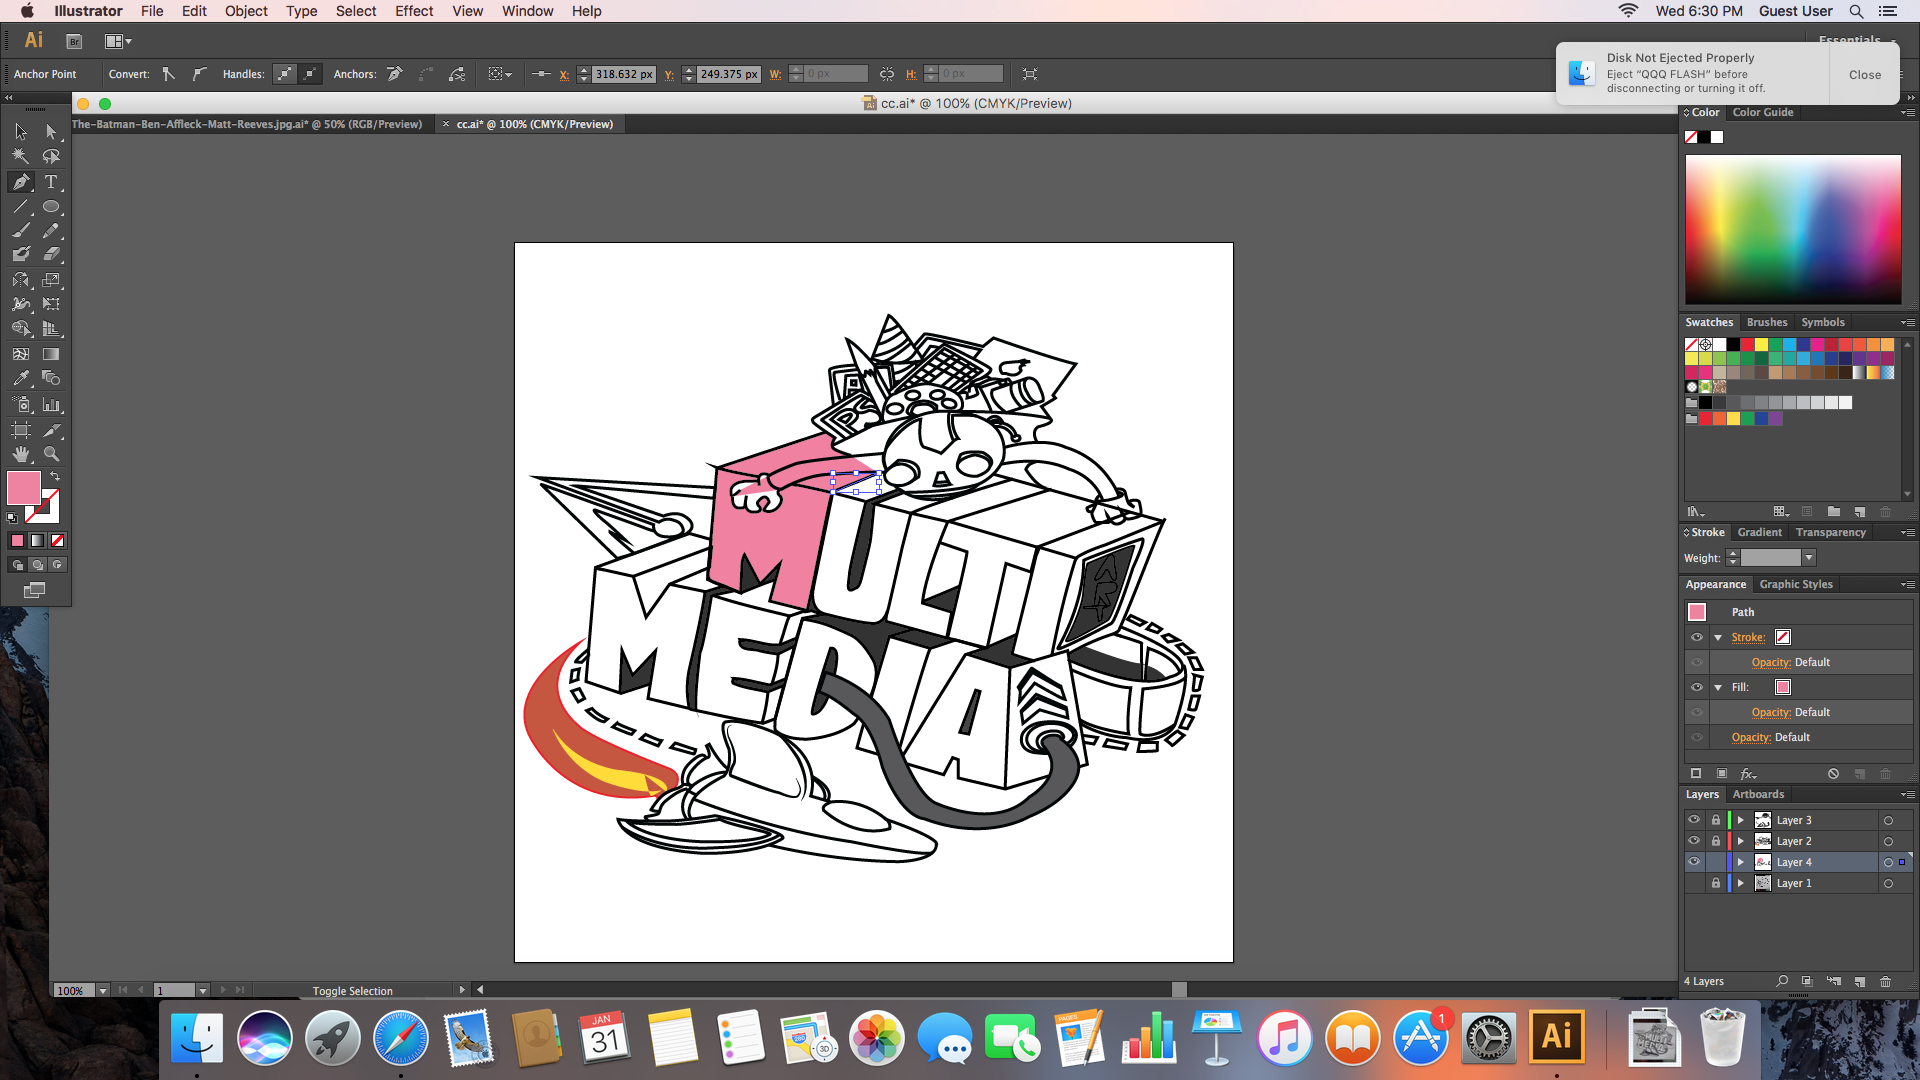The width and height of the screenshot is (1920, 1080).
Task: Click the pink Fill color box in toolbox
Action: point(24,488)
